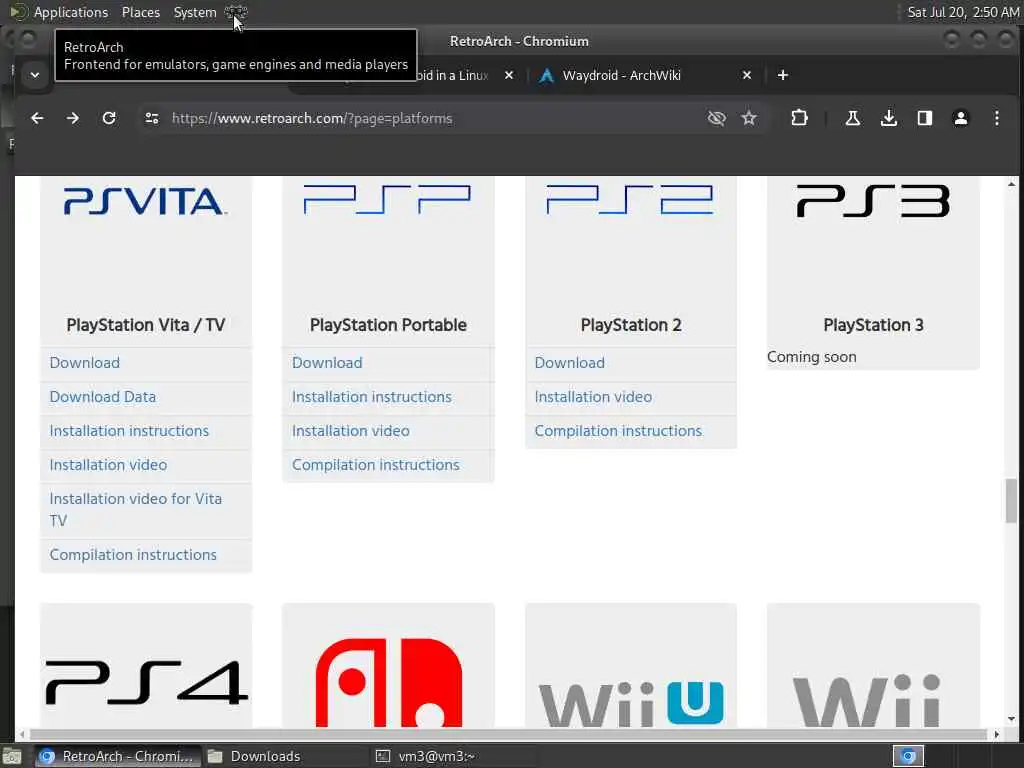This screenshot has width=1024, height=768.
Task: Close the Waydroid - ArchWiki tab
Action: (747, 75)
